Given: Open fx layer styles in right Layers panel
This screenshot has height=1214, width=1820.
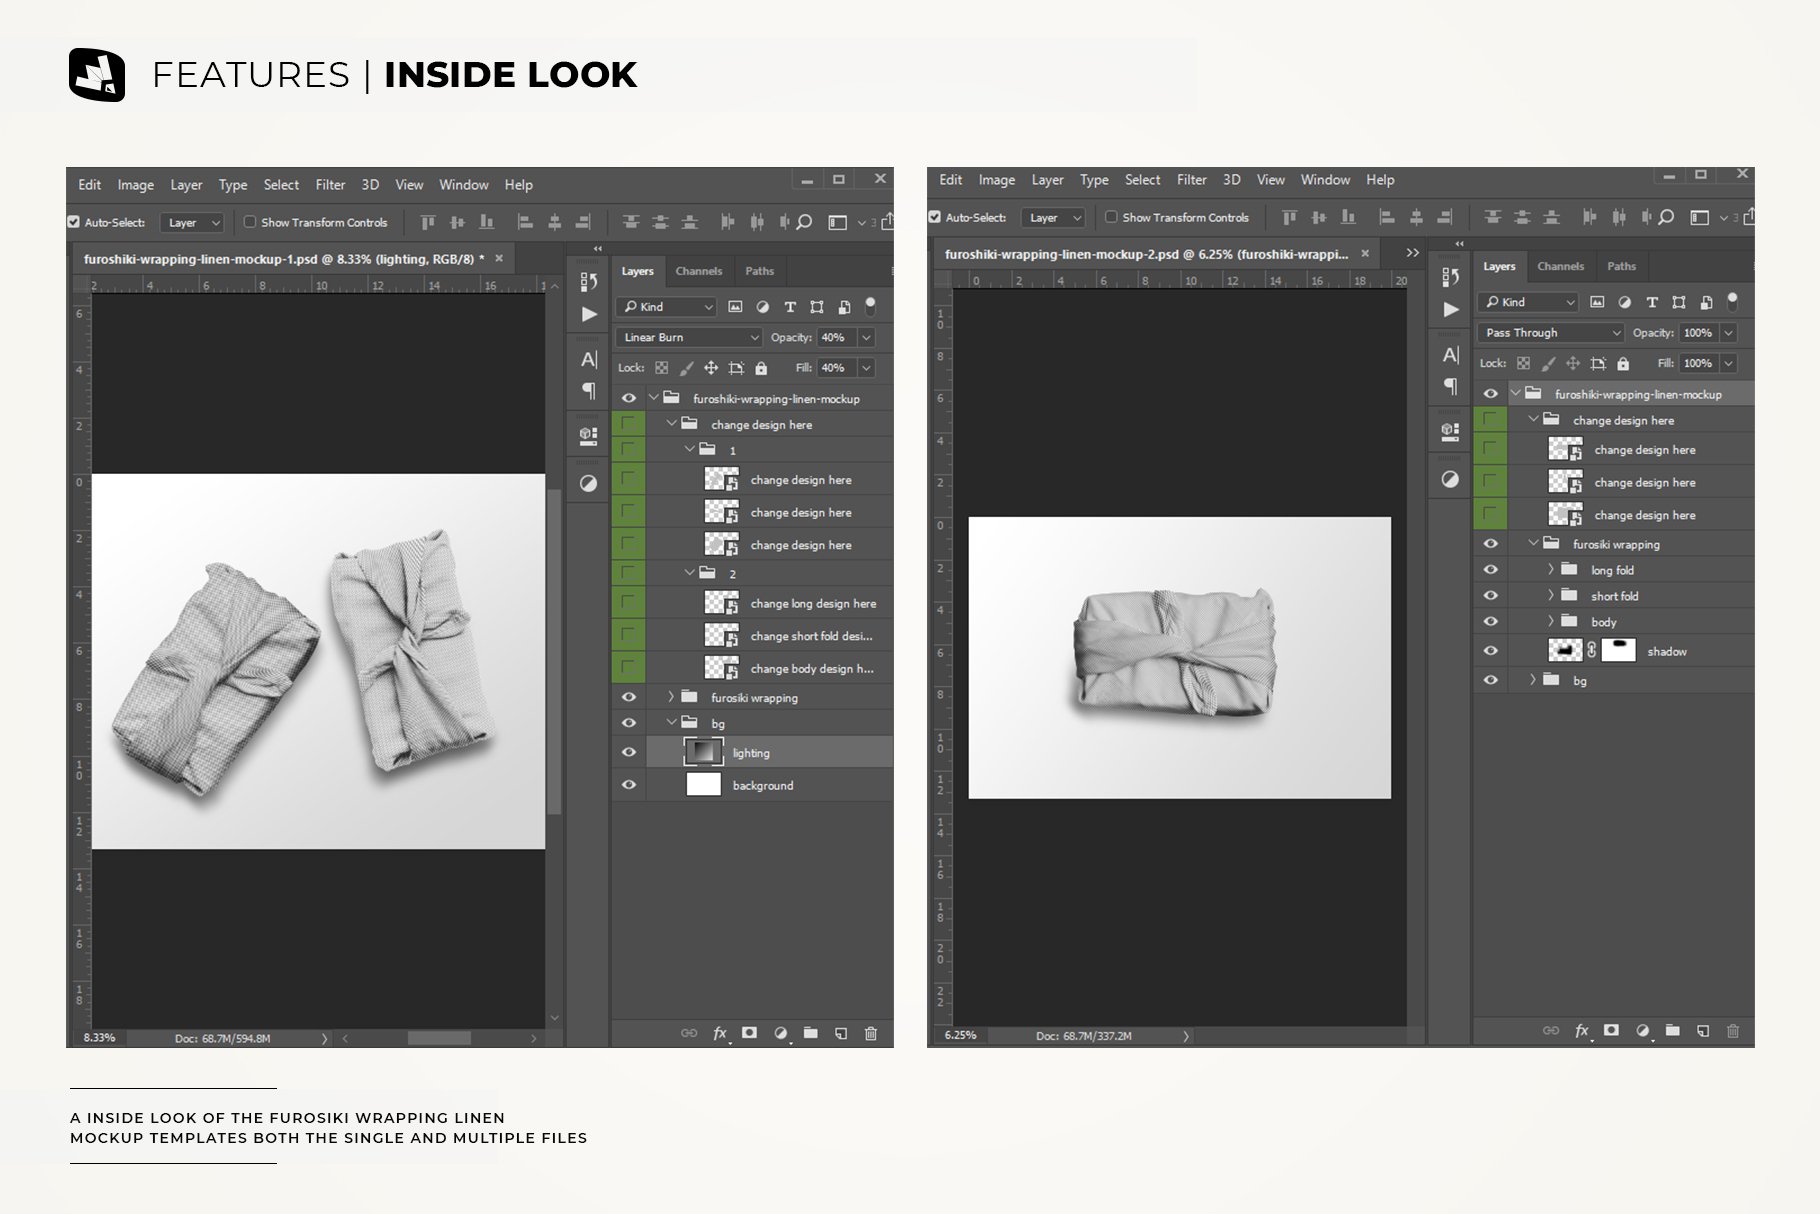Looking at the screenshot, I should [x=1582, y=1030].
